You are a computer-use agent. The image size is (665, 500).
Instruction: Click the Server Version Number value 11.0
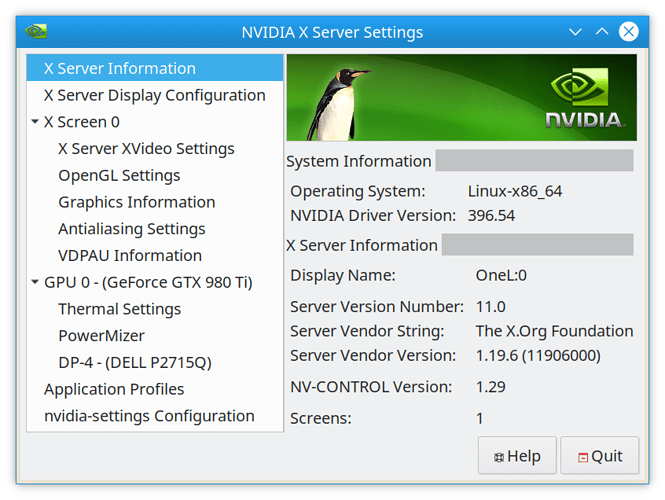[x=490, y=307]
